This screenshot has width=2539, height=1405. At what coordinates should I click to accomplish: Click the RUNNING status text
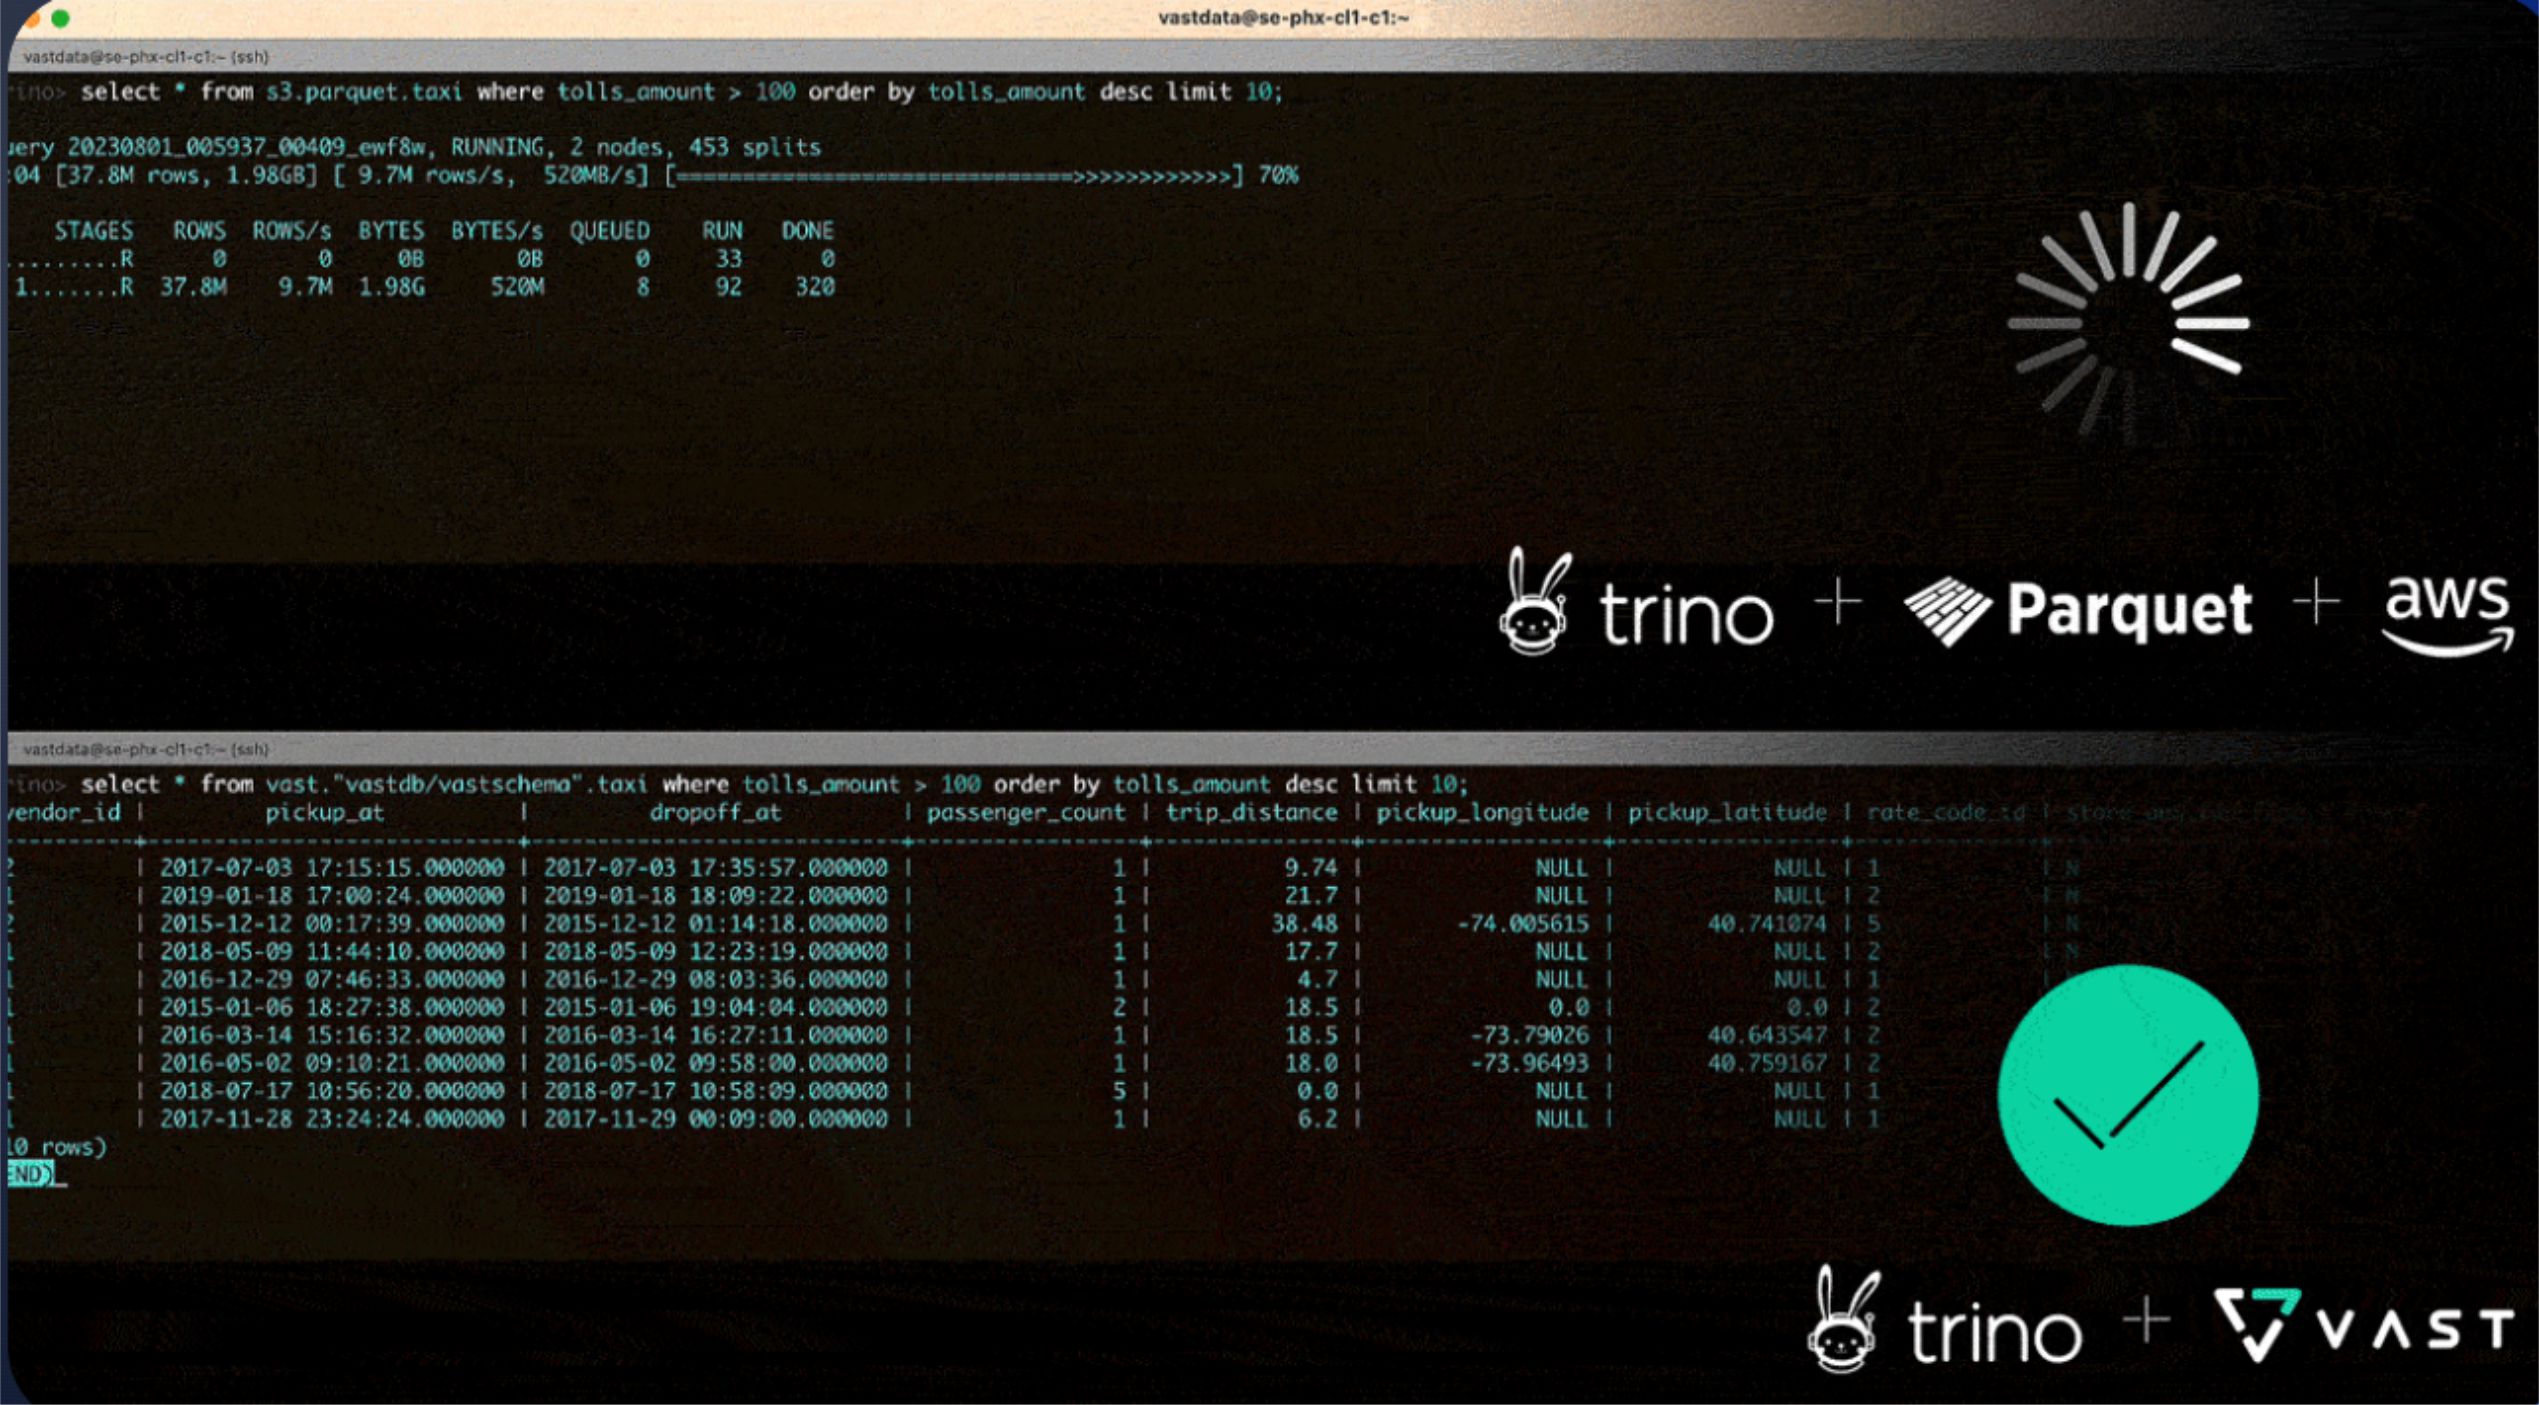tap(497, 147)
